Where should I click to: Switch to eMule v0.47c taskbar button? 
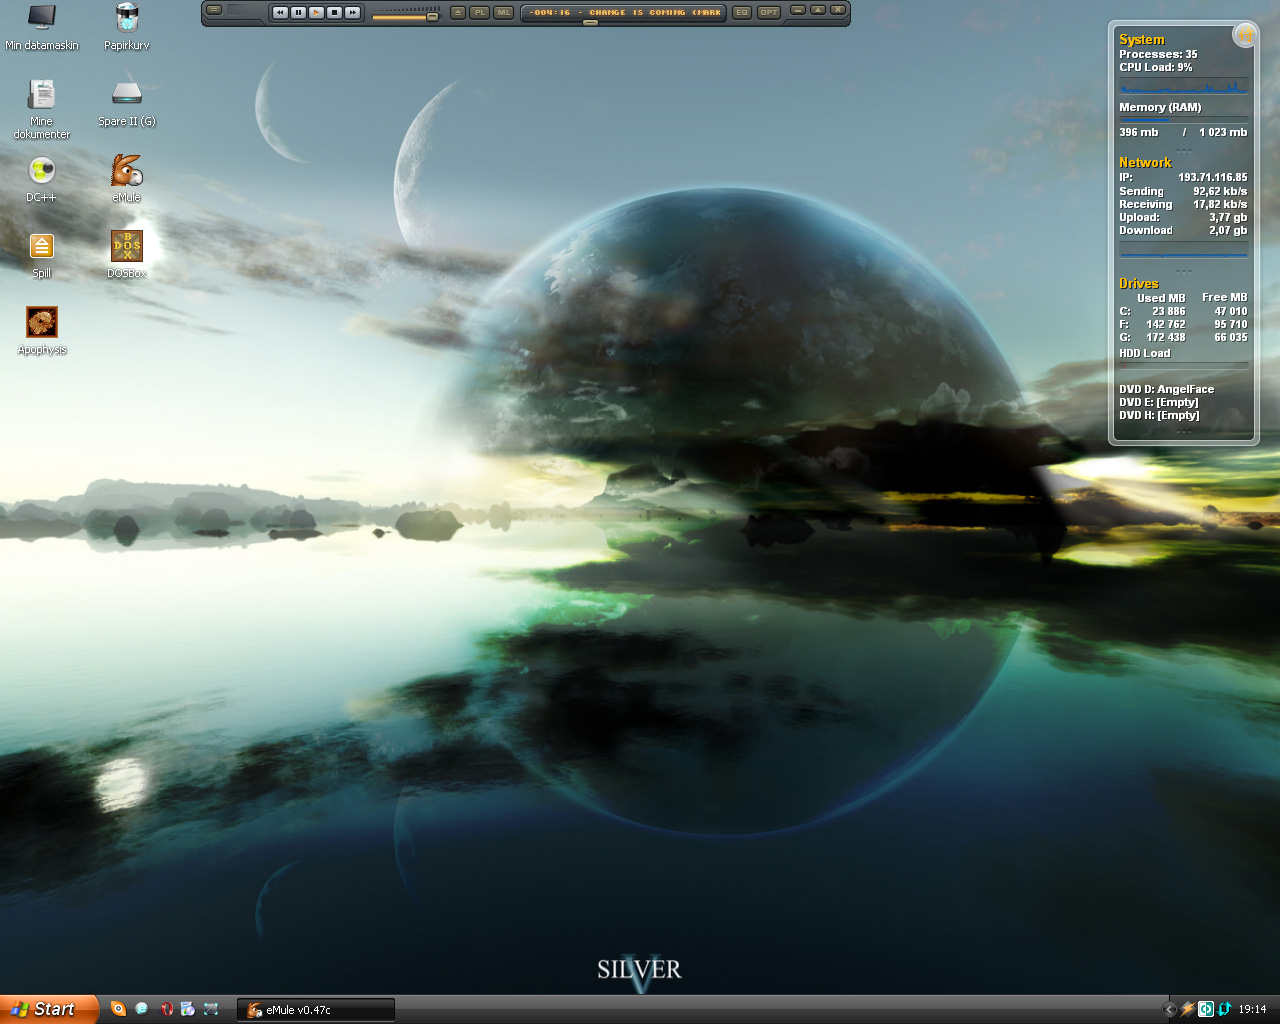316,1010
